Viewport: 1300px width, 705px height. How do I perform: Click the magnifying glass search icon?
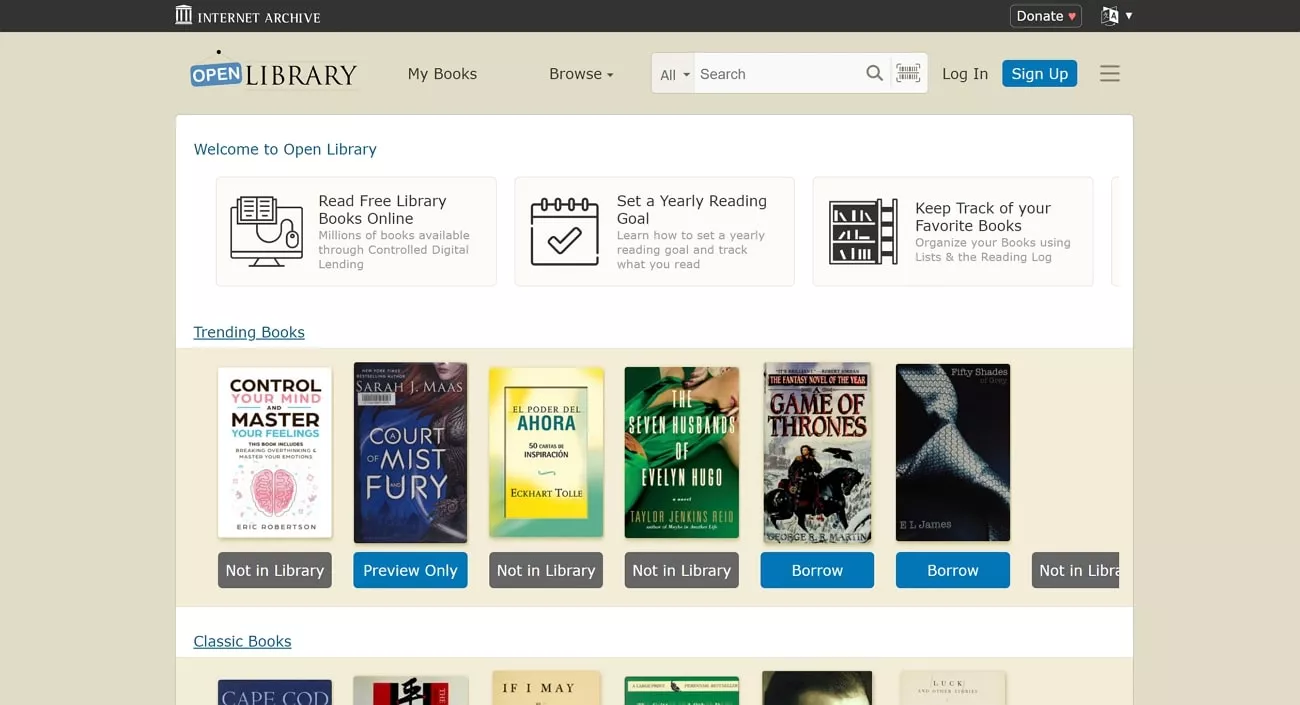pos(874,73)
